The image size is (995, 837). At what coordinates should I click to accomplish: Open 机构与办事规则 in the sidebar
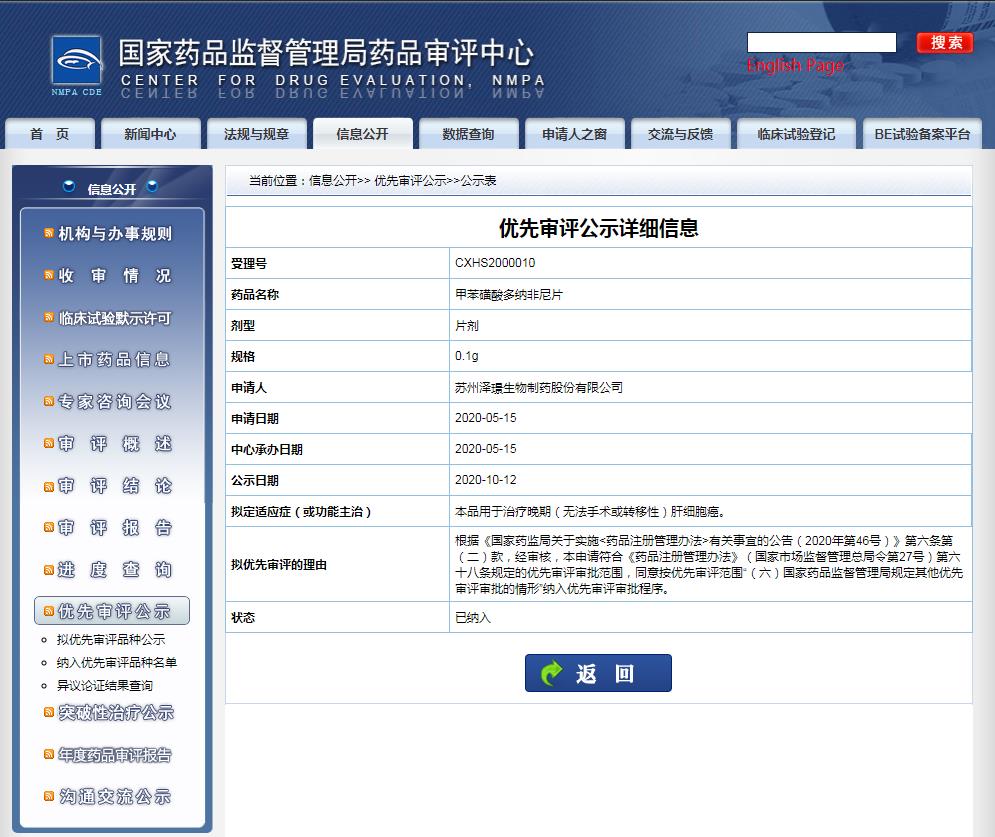click(x=115, y=234)
